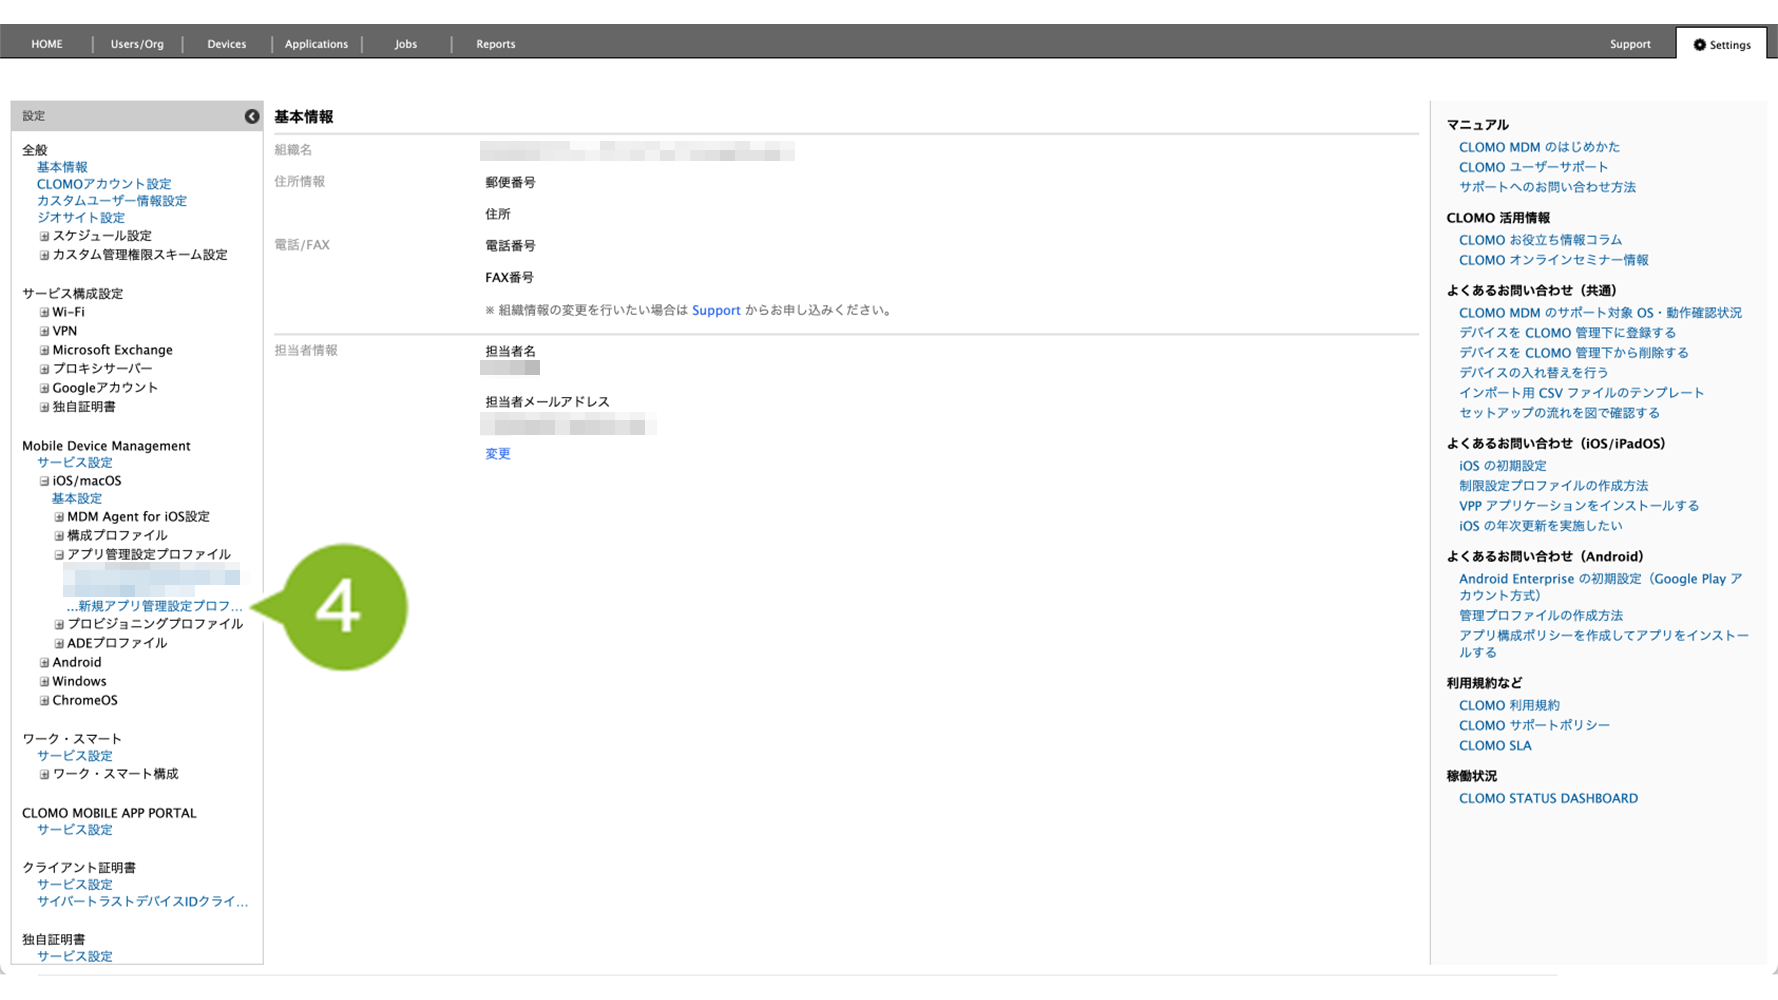Viewport: 1778px width, 1000px height.
Task: Collapse the iOS/macOS tree node
Action: click(x=44, y=482)
